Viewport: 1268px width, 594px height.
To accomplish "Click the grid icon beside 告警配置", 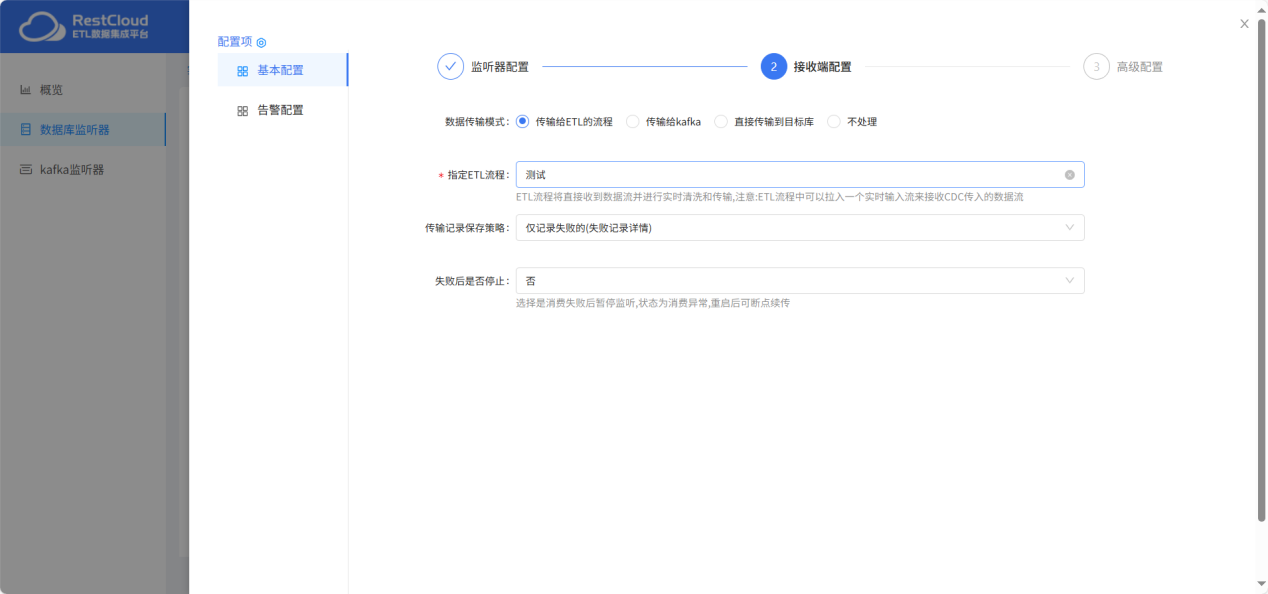I will [242, 111].
